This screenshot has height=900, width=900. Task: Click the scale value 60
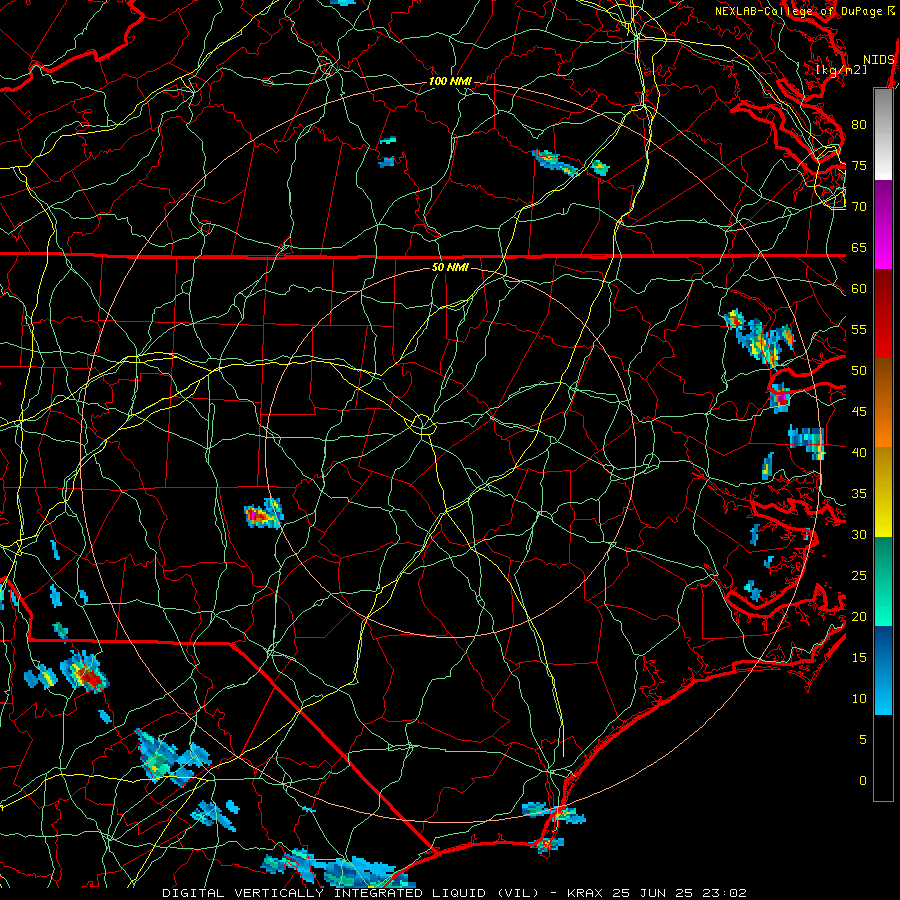click(x=859, y=289)
